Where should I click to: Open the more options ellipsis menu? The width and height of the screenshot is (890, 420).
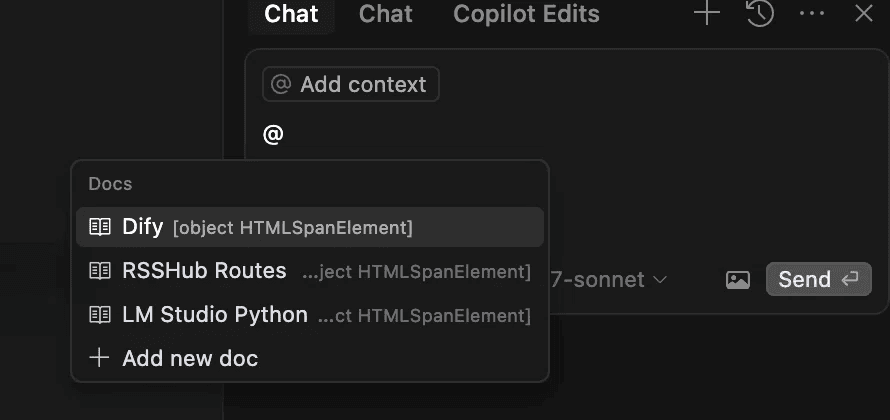coord(812,14)
